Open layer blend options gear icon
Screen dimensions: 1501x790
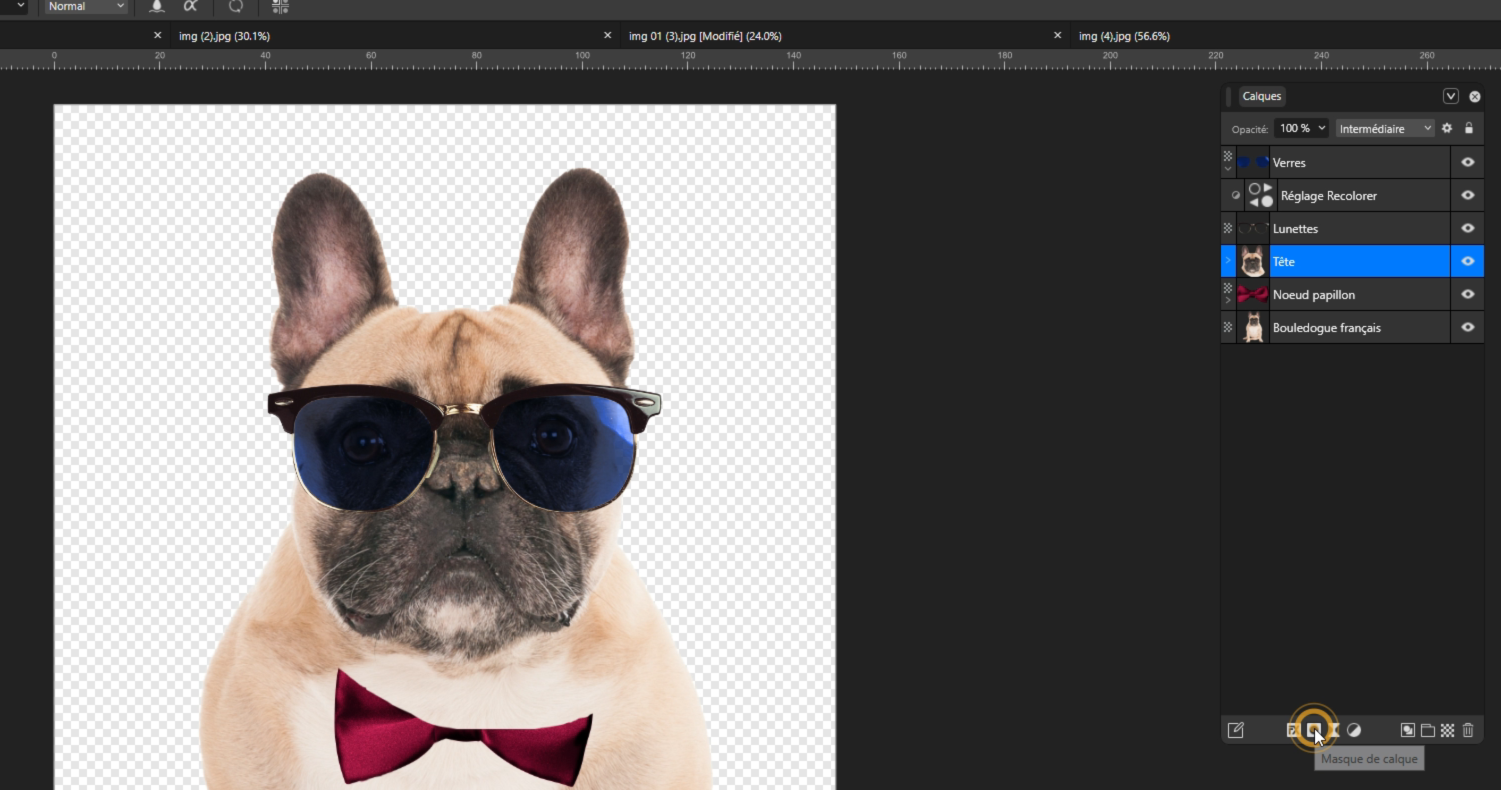1446,128
